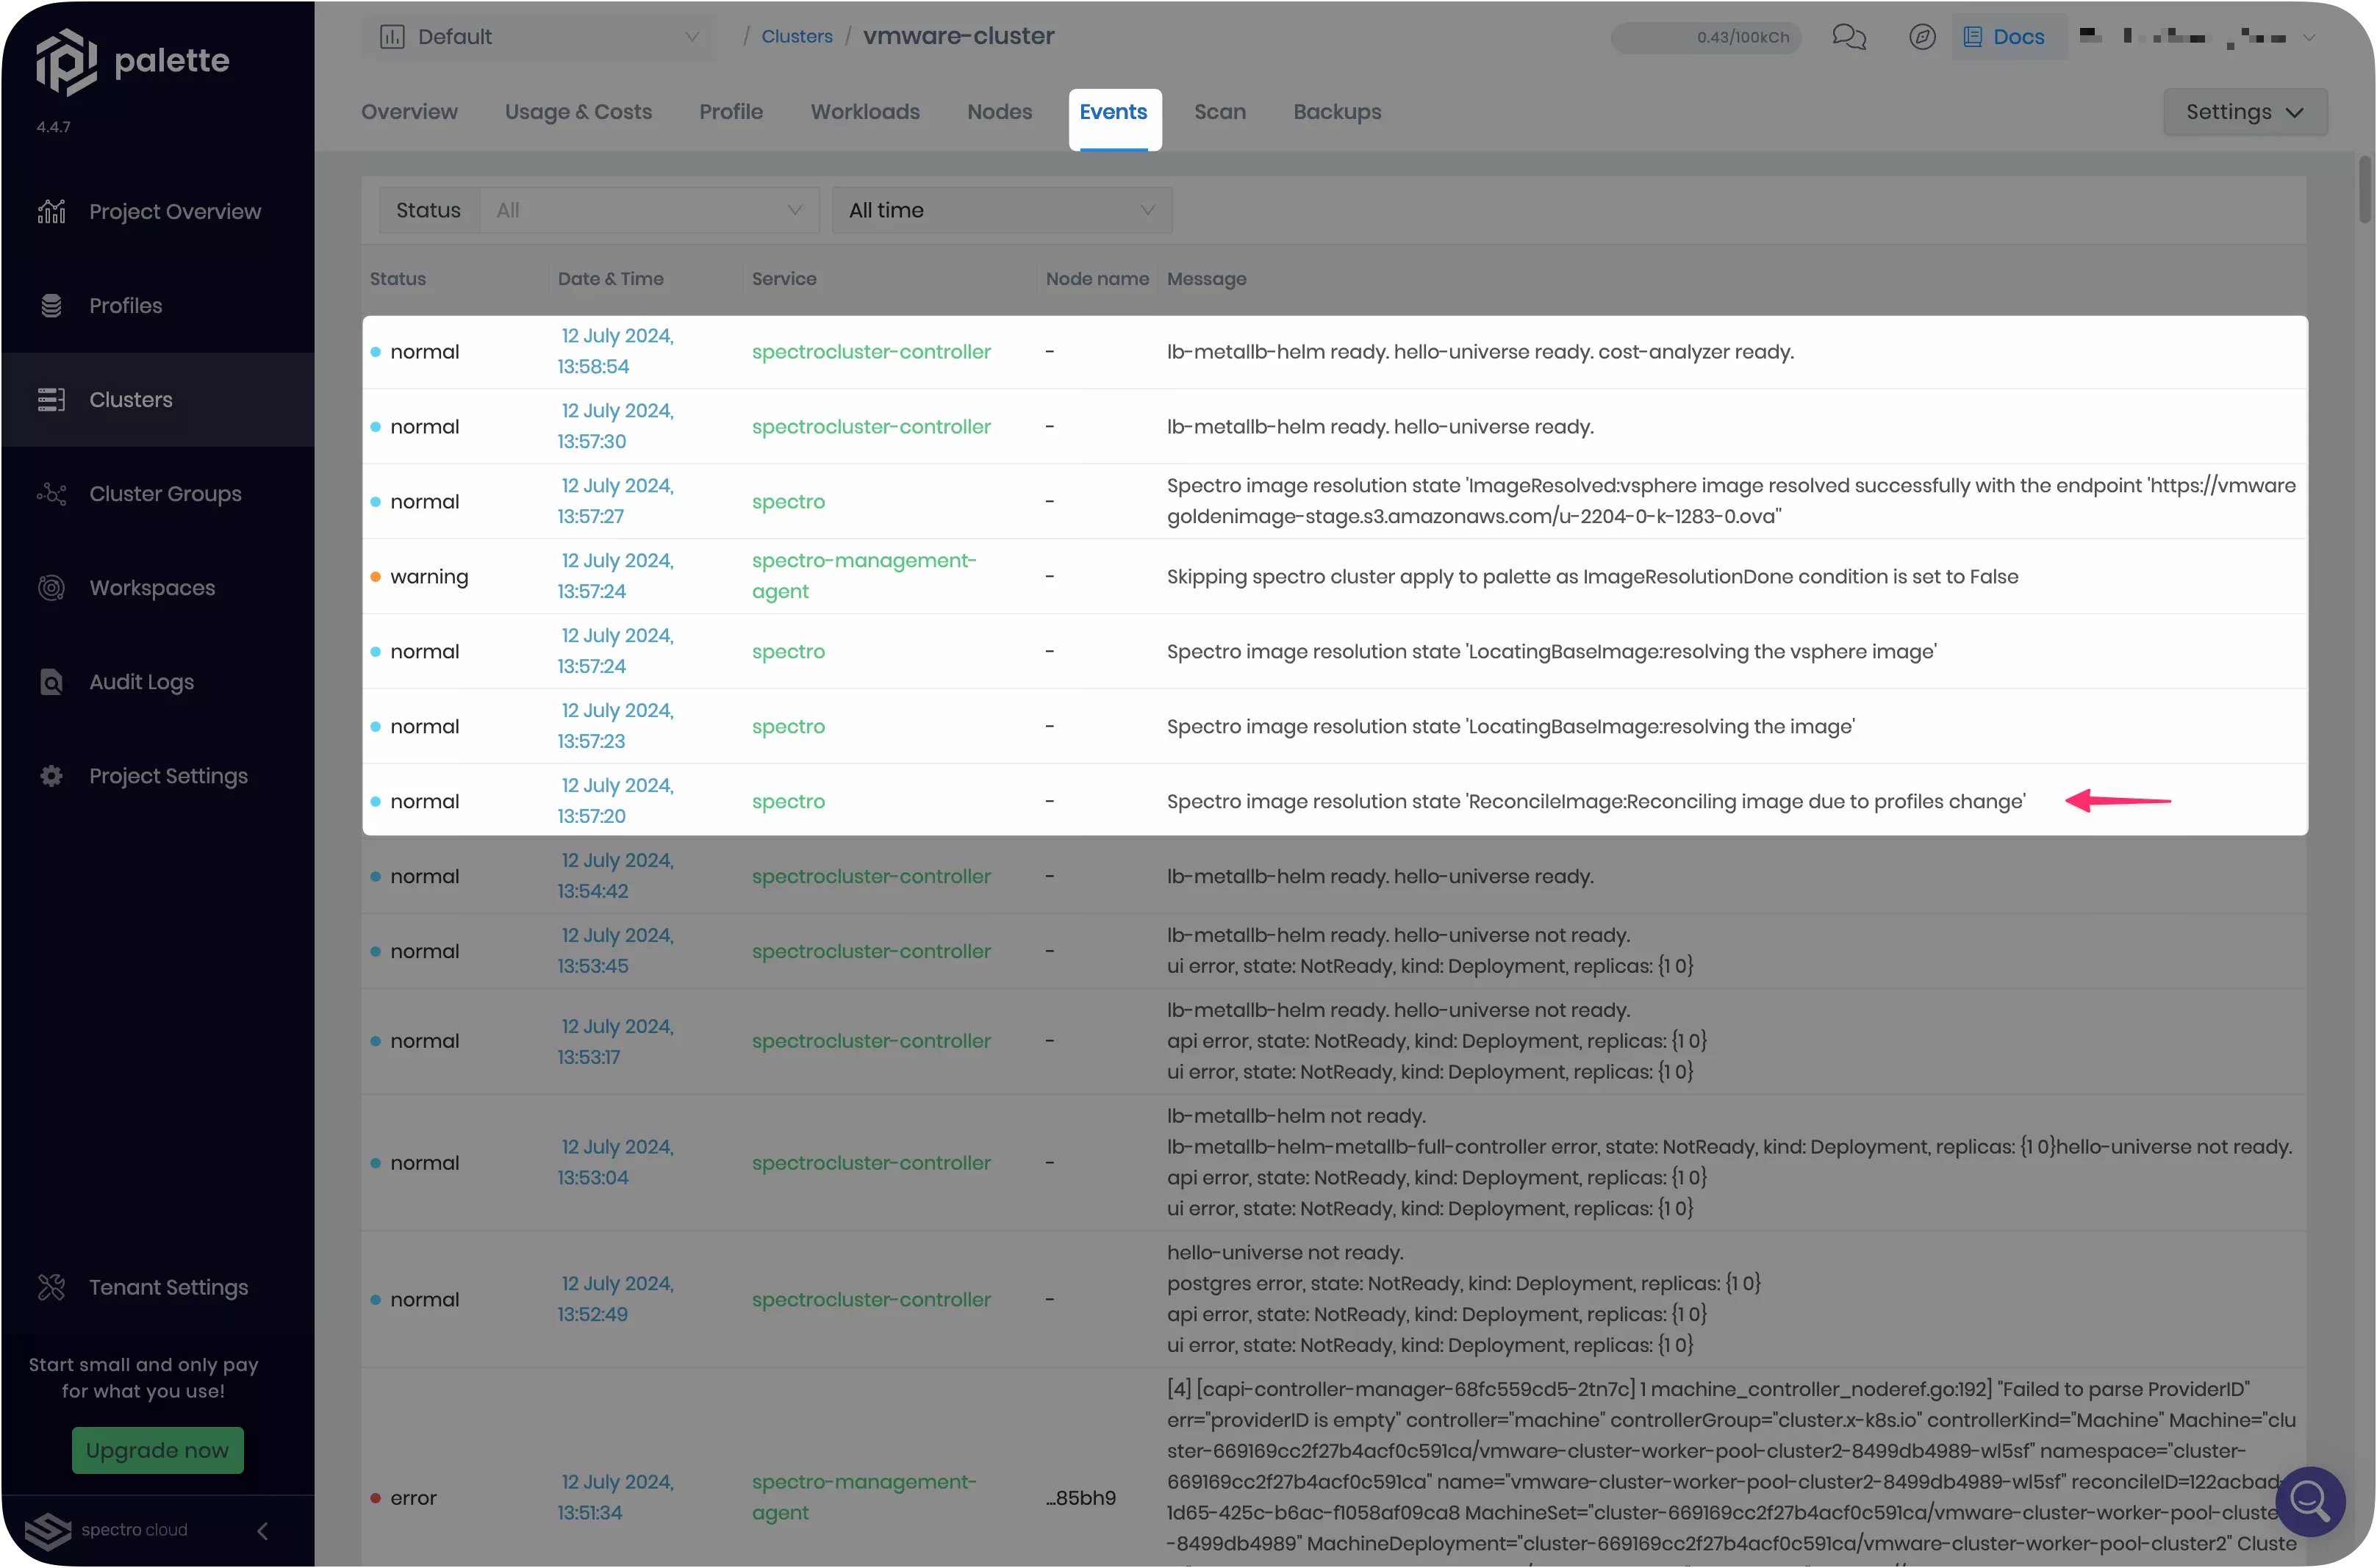This screenshot has width=2377, height=1568.
Task: Open Project Overview chart icon
Action: [x=51, y=212]
